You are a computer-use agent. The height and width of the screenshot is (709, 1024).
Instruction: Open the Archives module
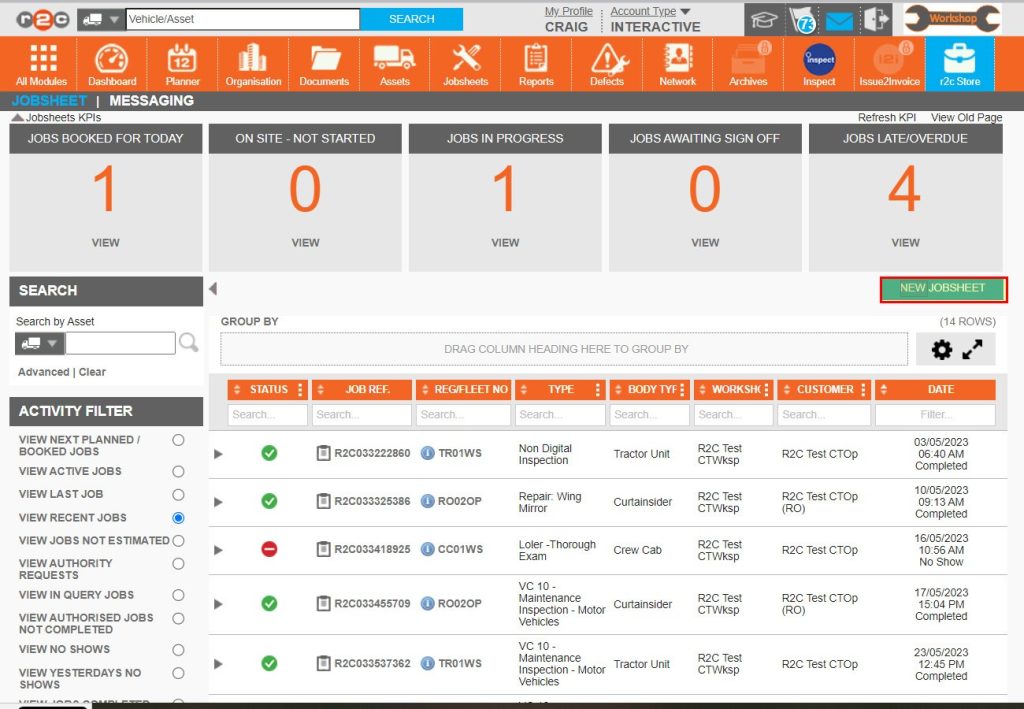748,63
